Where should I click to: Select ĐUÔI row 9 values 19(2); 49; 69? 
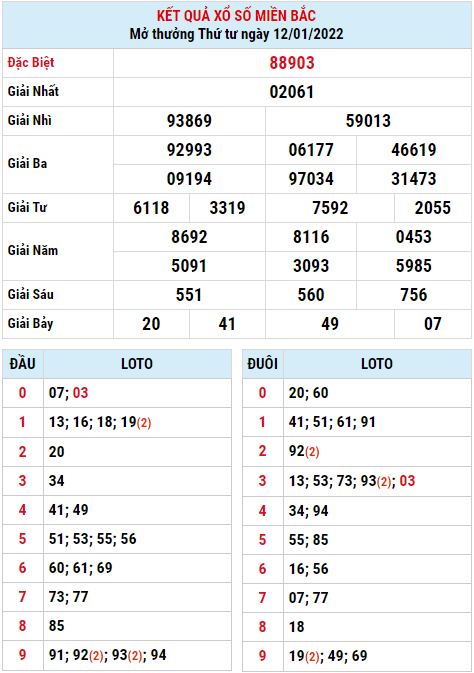coord(328,656)
